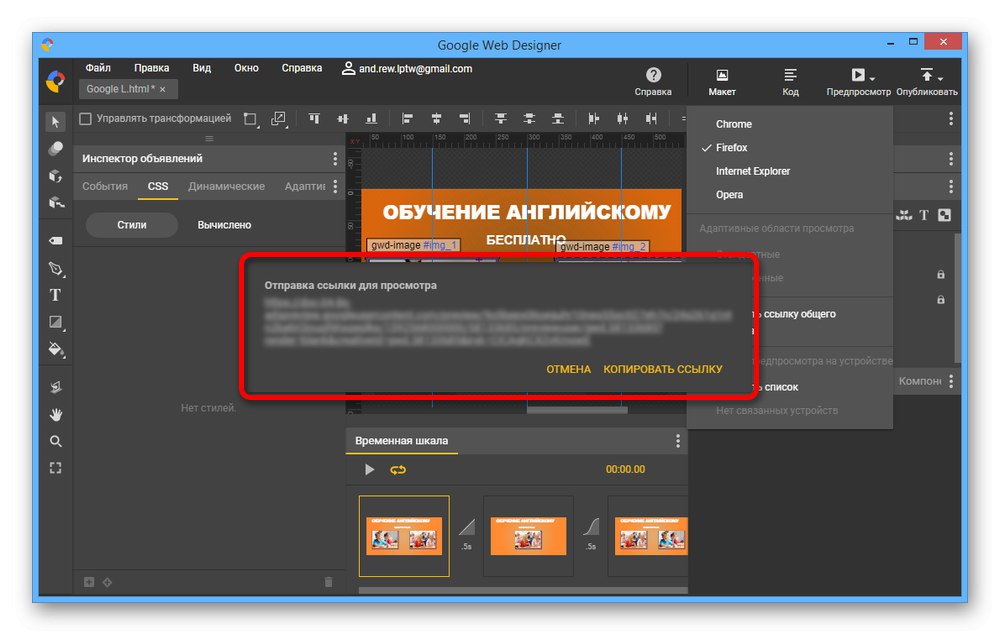Click align vertical centers icon
This screenshot has height=635, width=1000.
pos(342,118)
